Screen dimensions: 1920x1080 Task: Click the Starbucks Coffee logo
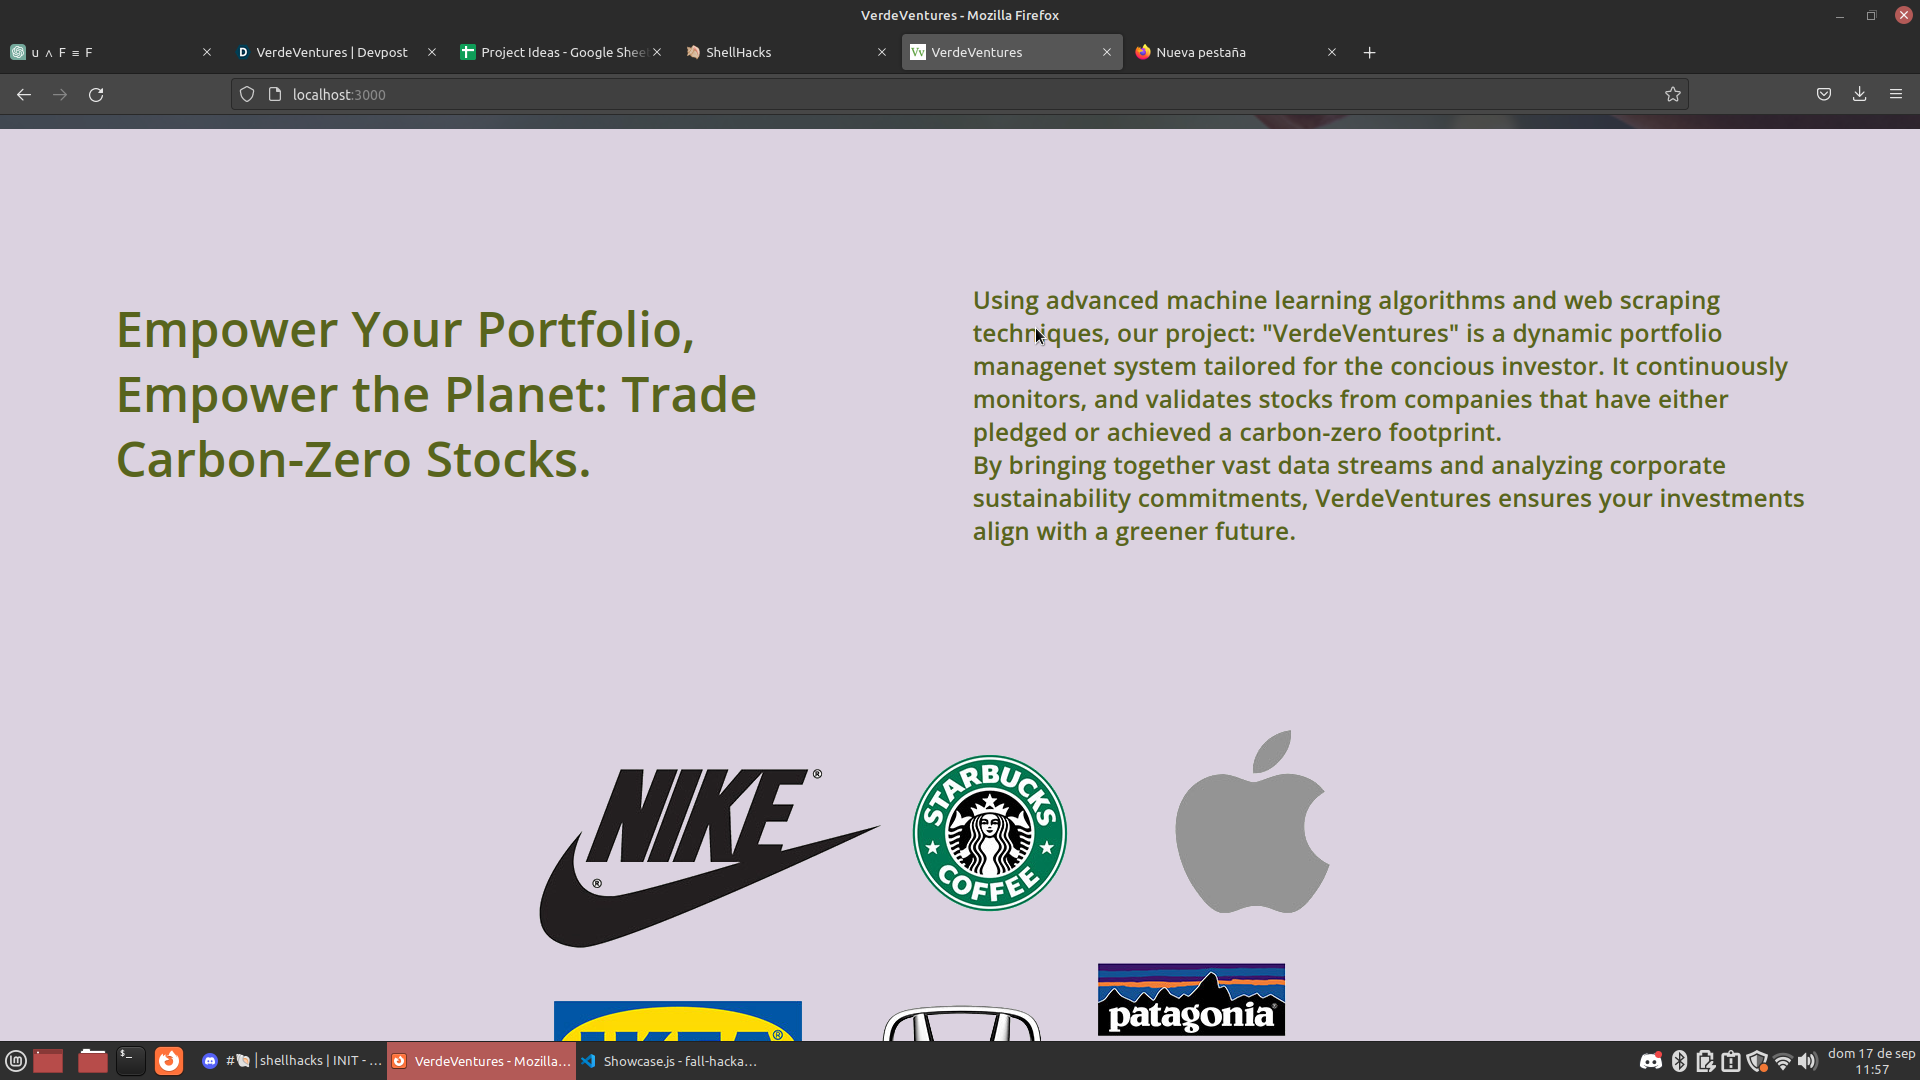click(x=990, y=833)
